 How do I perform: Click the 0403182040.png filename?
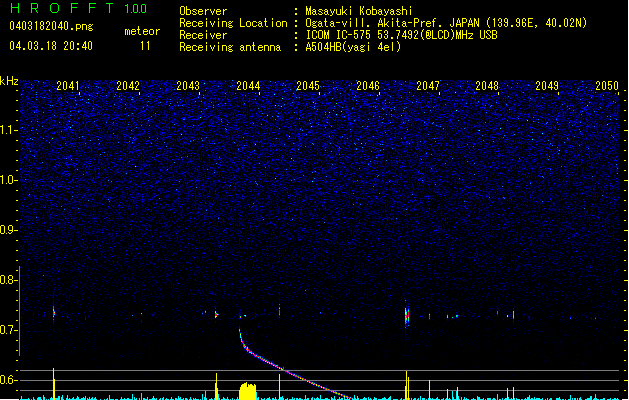point(50,26)
